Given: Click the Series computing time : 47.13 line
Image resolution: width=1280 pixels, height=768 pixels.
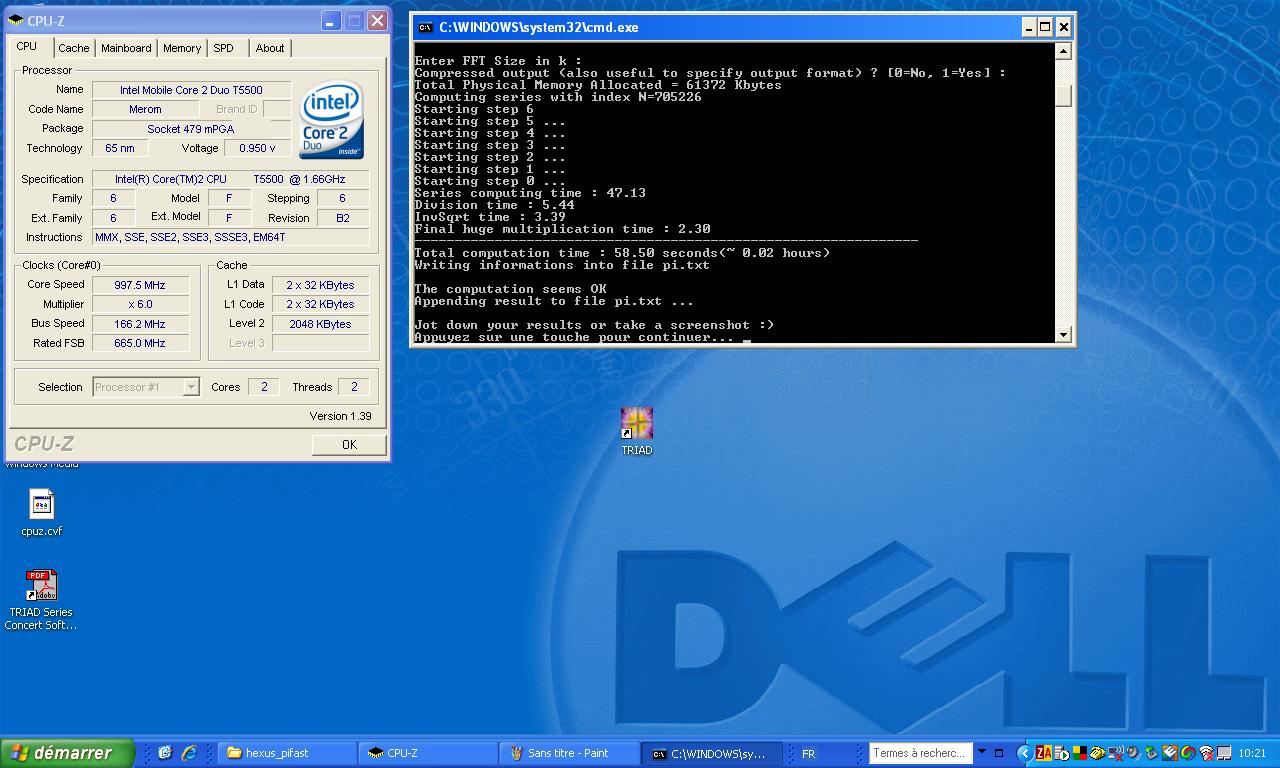Looking at the screenshot, I should [530, 193].
